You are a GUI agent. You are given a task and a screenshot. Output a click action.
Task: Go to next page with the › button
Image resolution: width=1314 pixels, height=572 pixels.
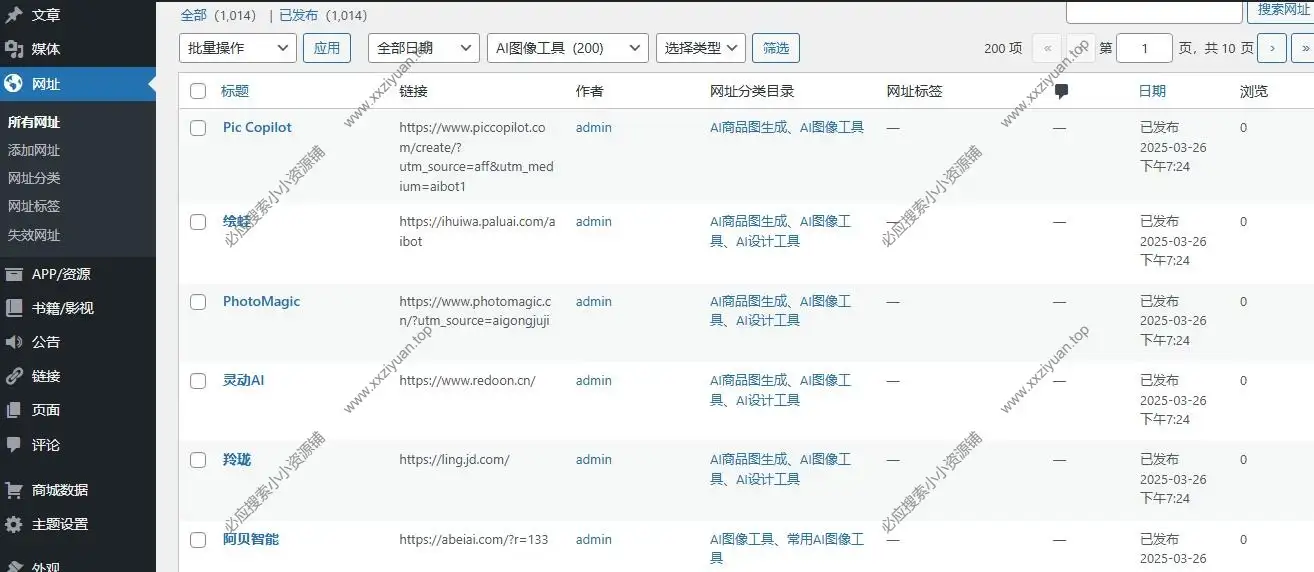pos(1271,48)
